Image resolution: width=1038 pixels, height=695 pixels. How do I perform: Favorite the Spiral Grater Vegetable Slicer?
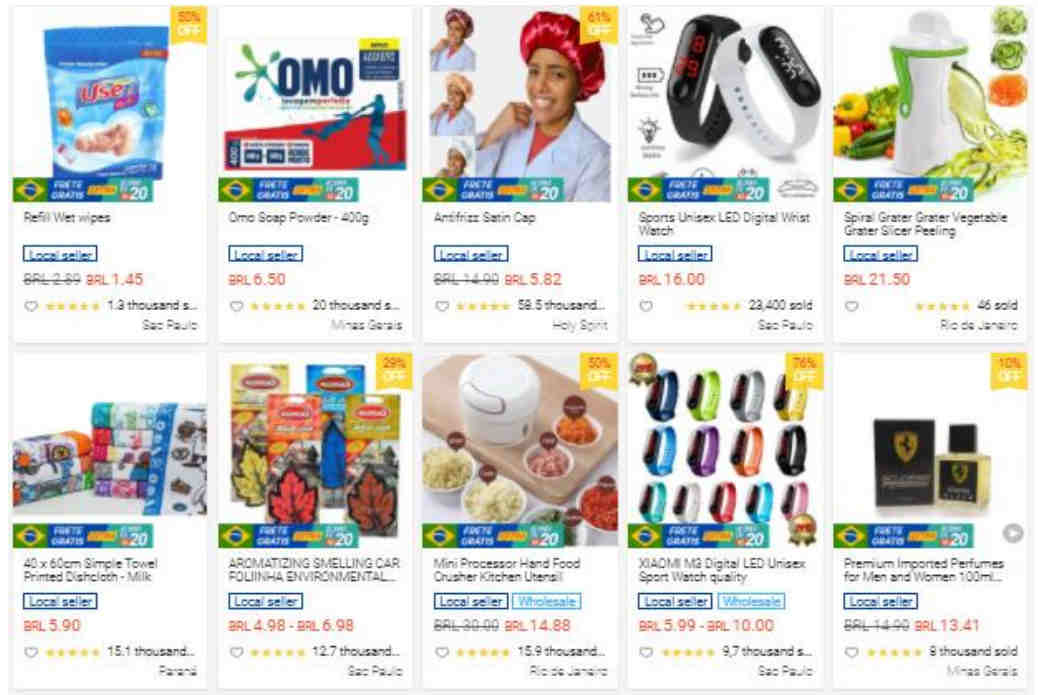click(852, 306)
